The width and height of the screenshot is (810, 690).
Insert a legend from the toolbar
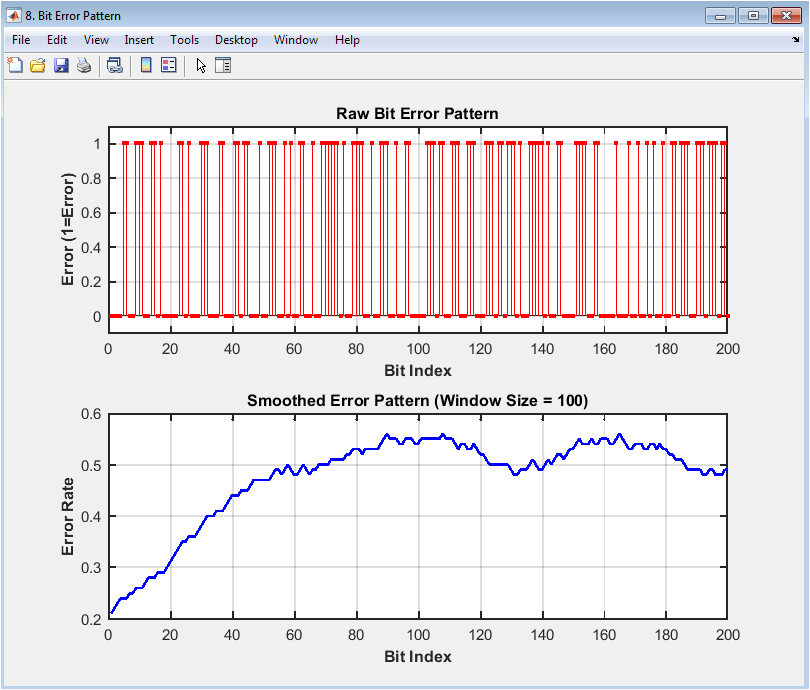tap(168, 66)
